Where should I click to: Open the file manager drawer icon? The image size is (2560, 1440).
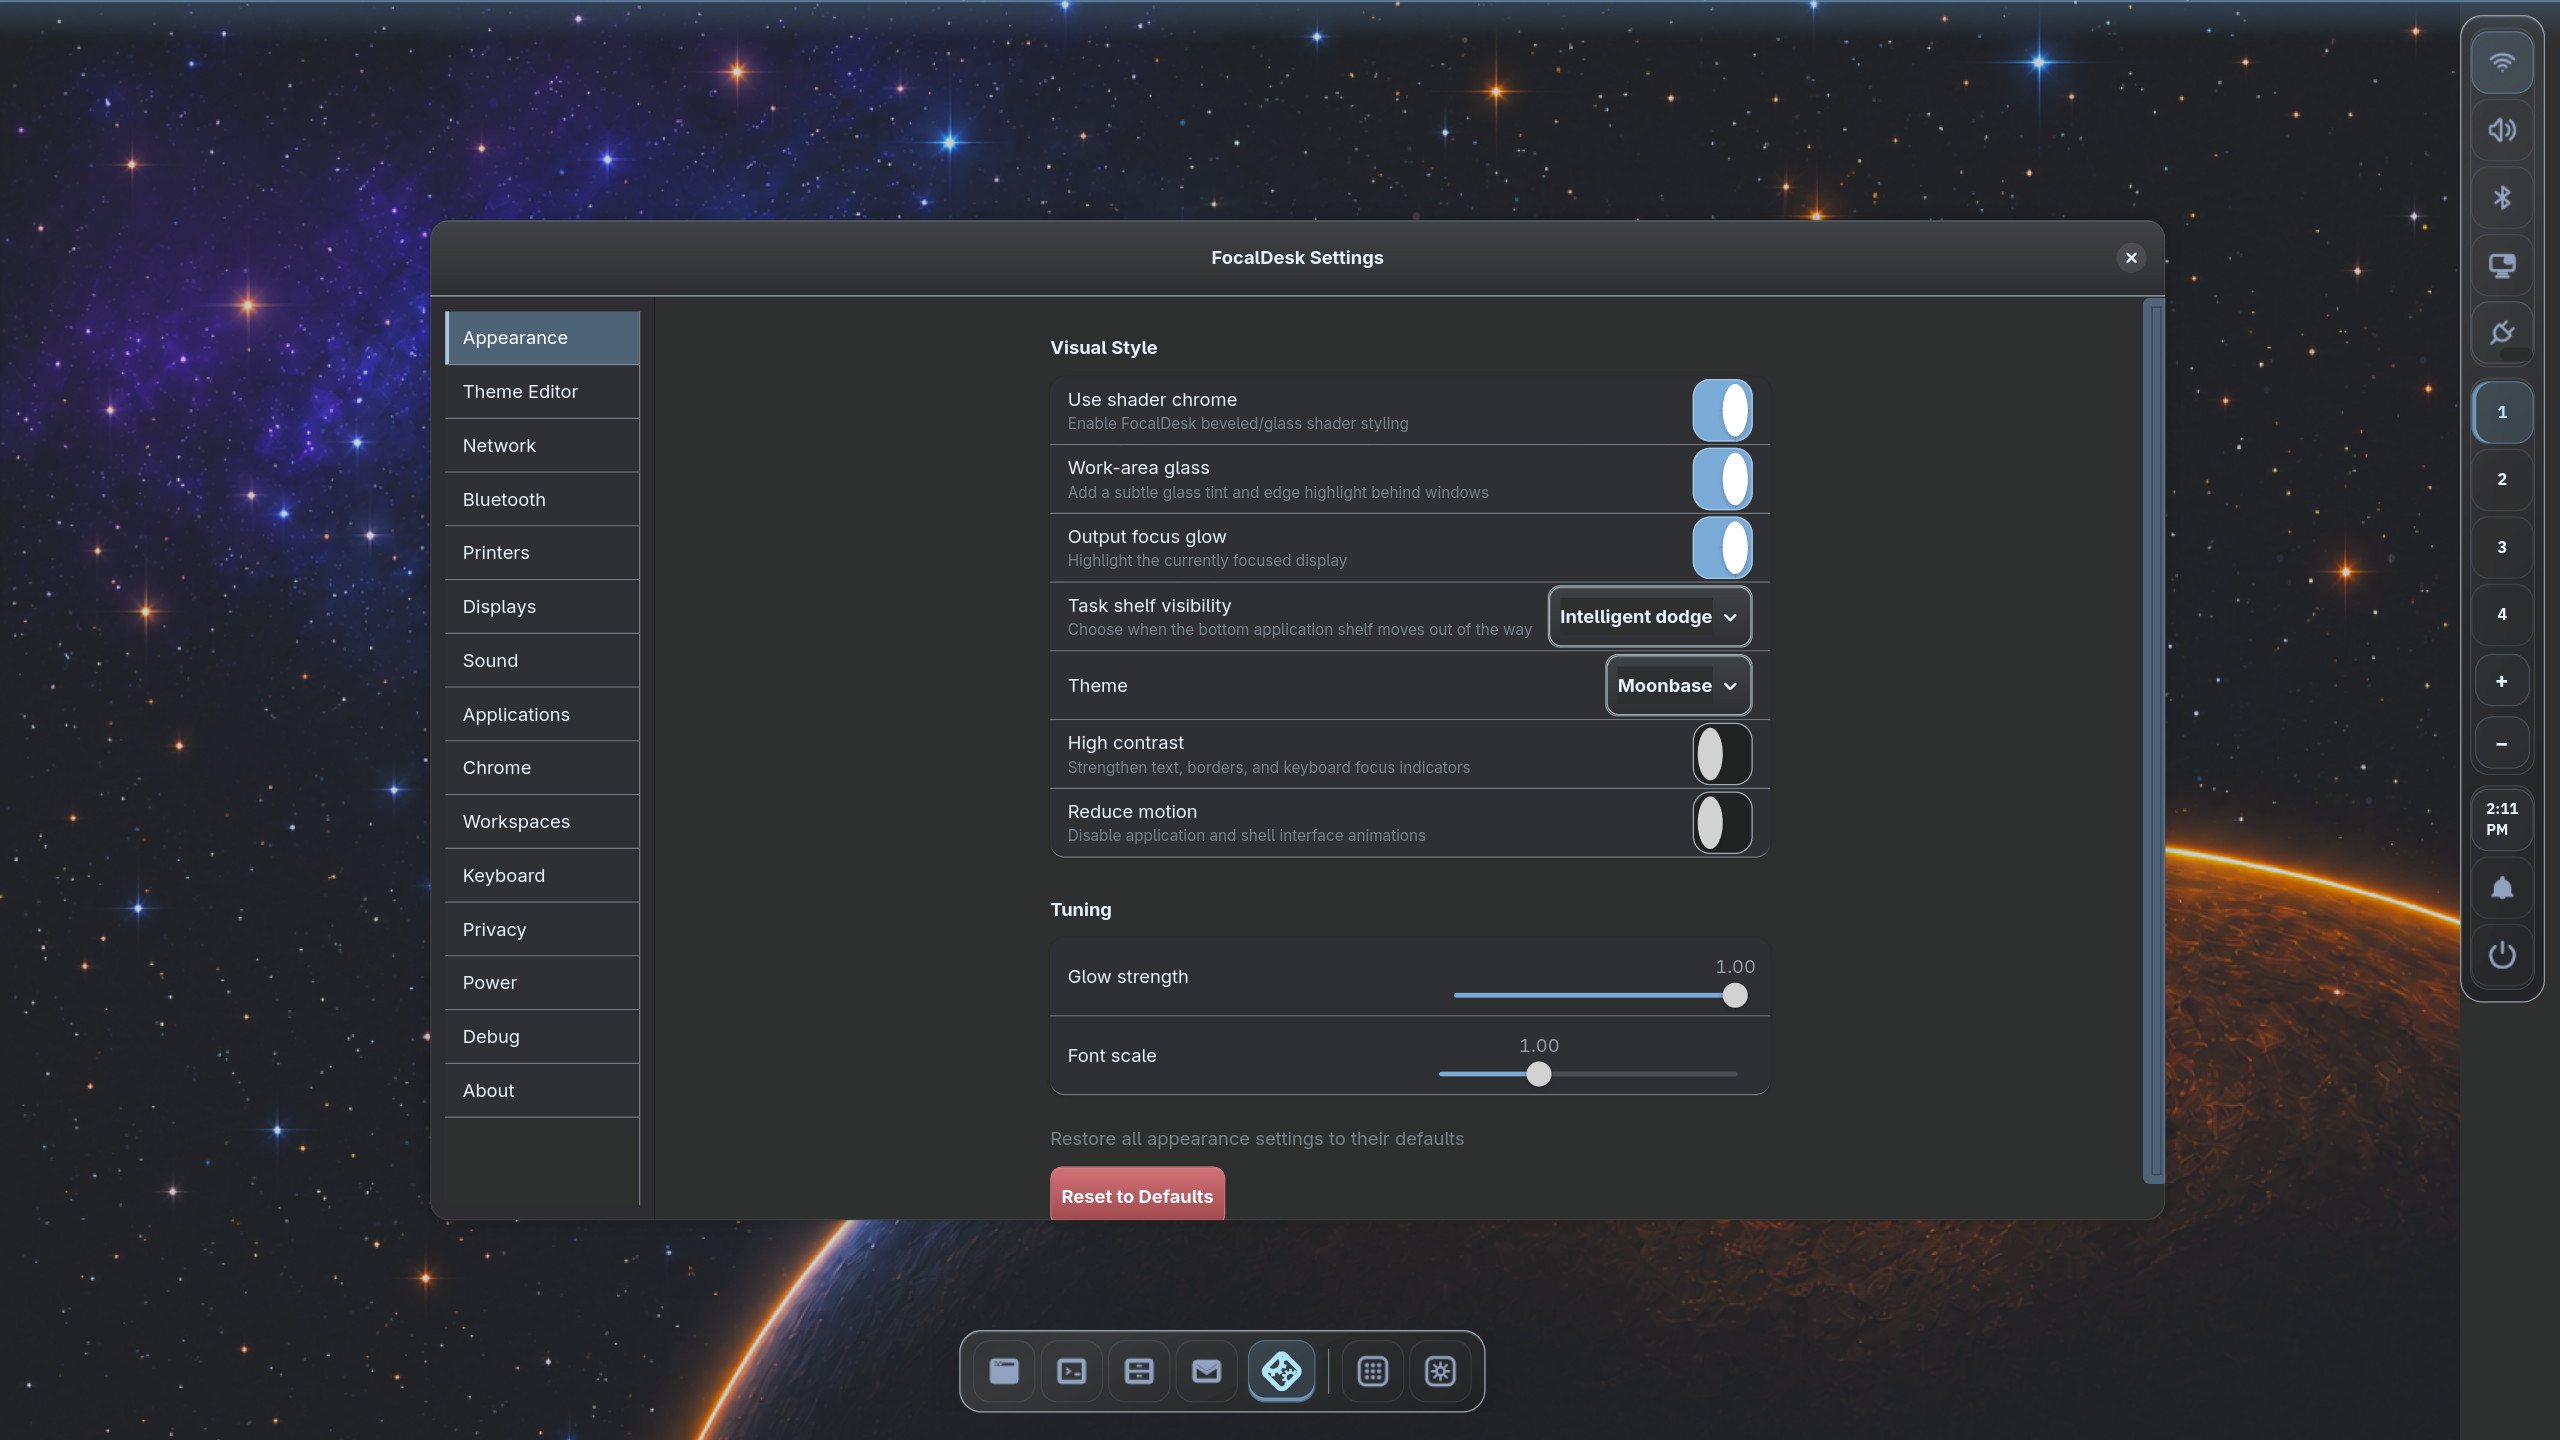point(1139,1371)
